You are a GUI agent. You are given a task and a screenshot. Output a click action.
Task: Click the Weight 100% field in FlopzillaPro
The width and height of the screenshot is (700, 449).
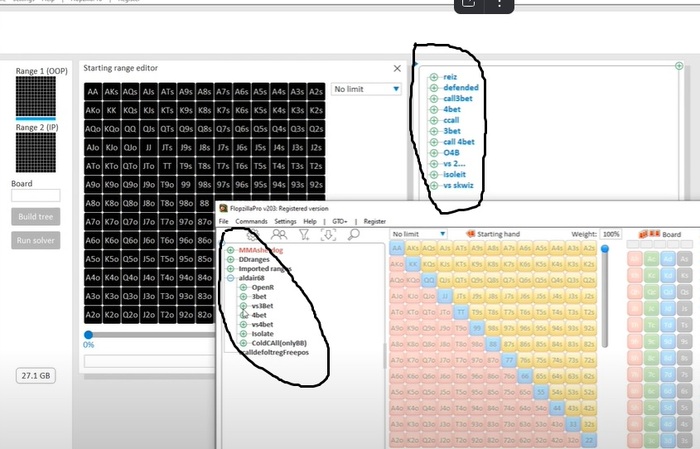(611, 234)
